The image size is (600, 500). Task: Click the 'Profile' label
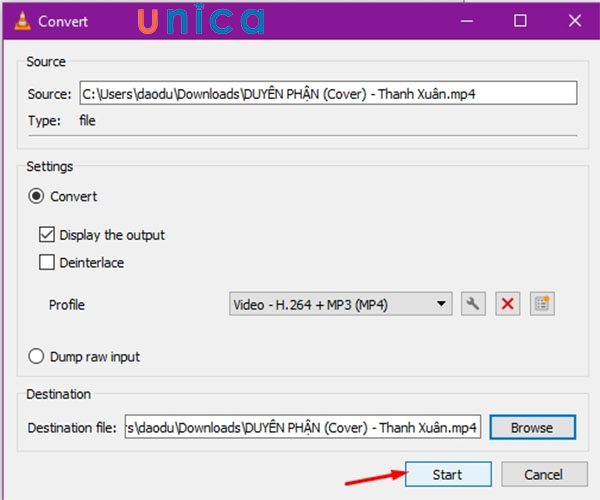click(67, 305)
